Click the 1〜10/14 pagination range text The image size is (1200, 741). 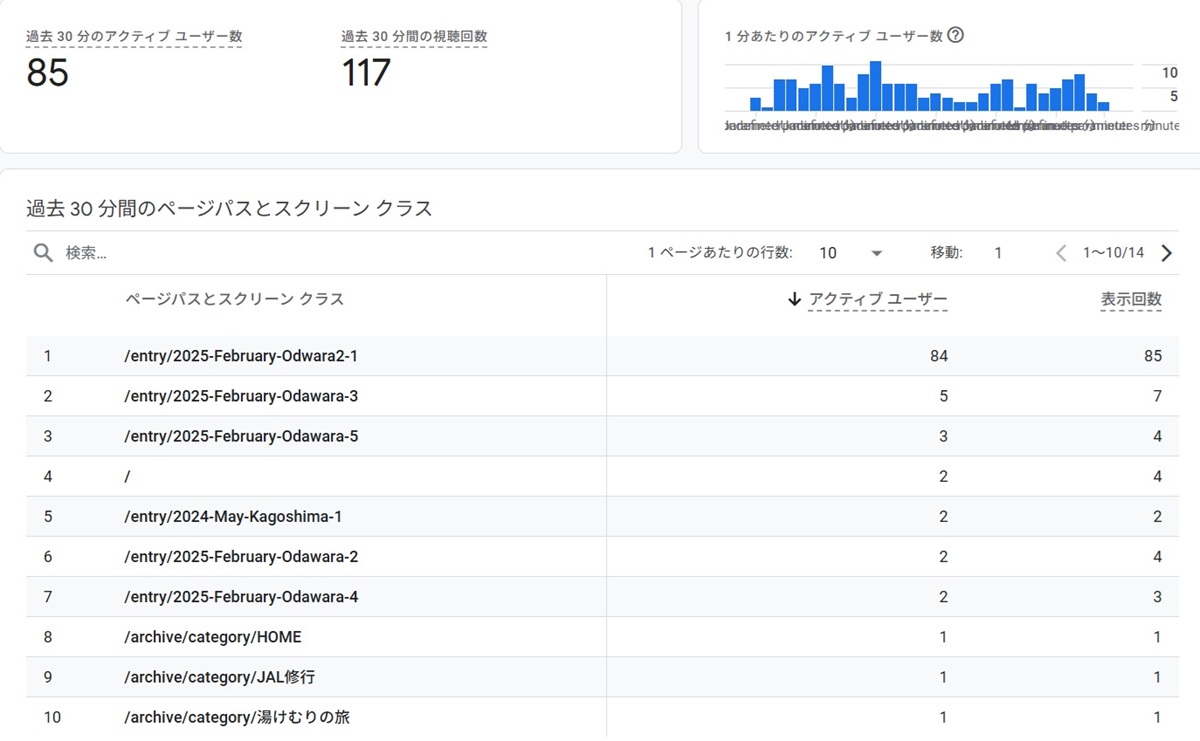point(1113,253)
